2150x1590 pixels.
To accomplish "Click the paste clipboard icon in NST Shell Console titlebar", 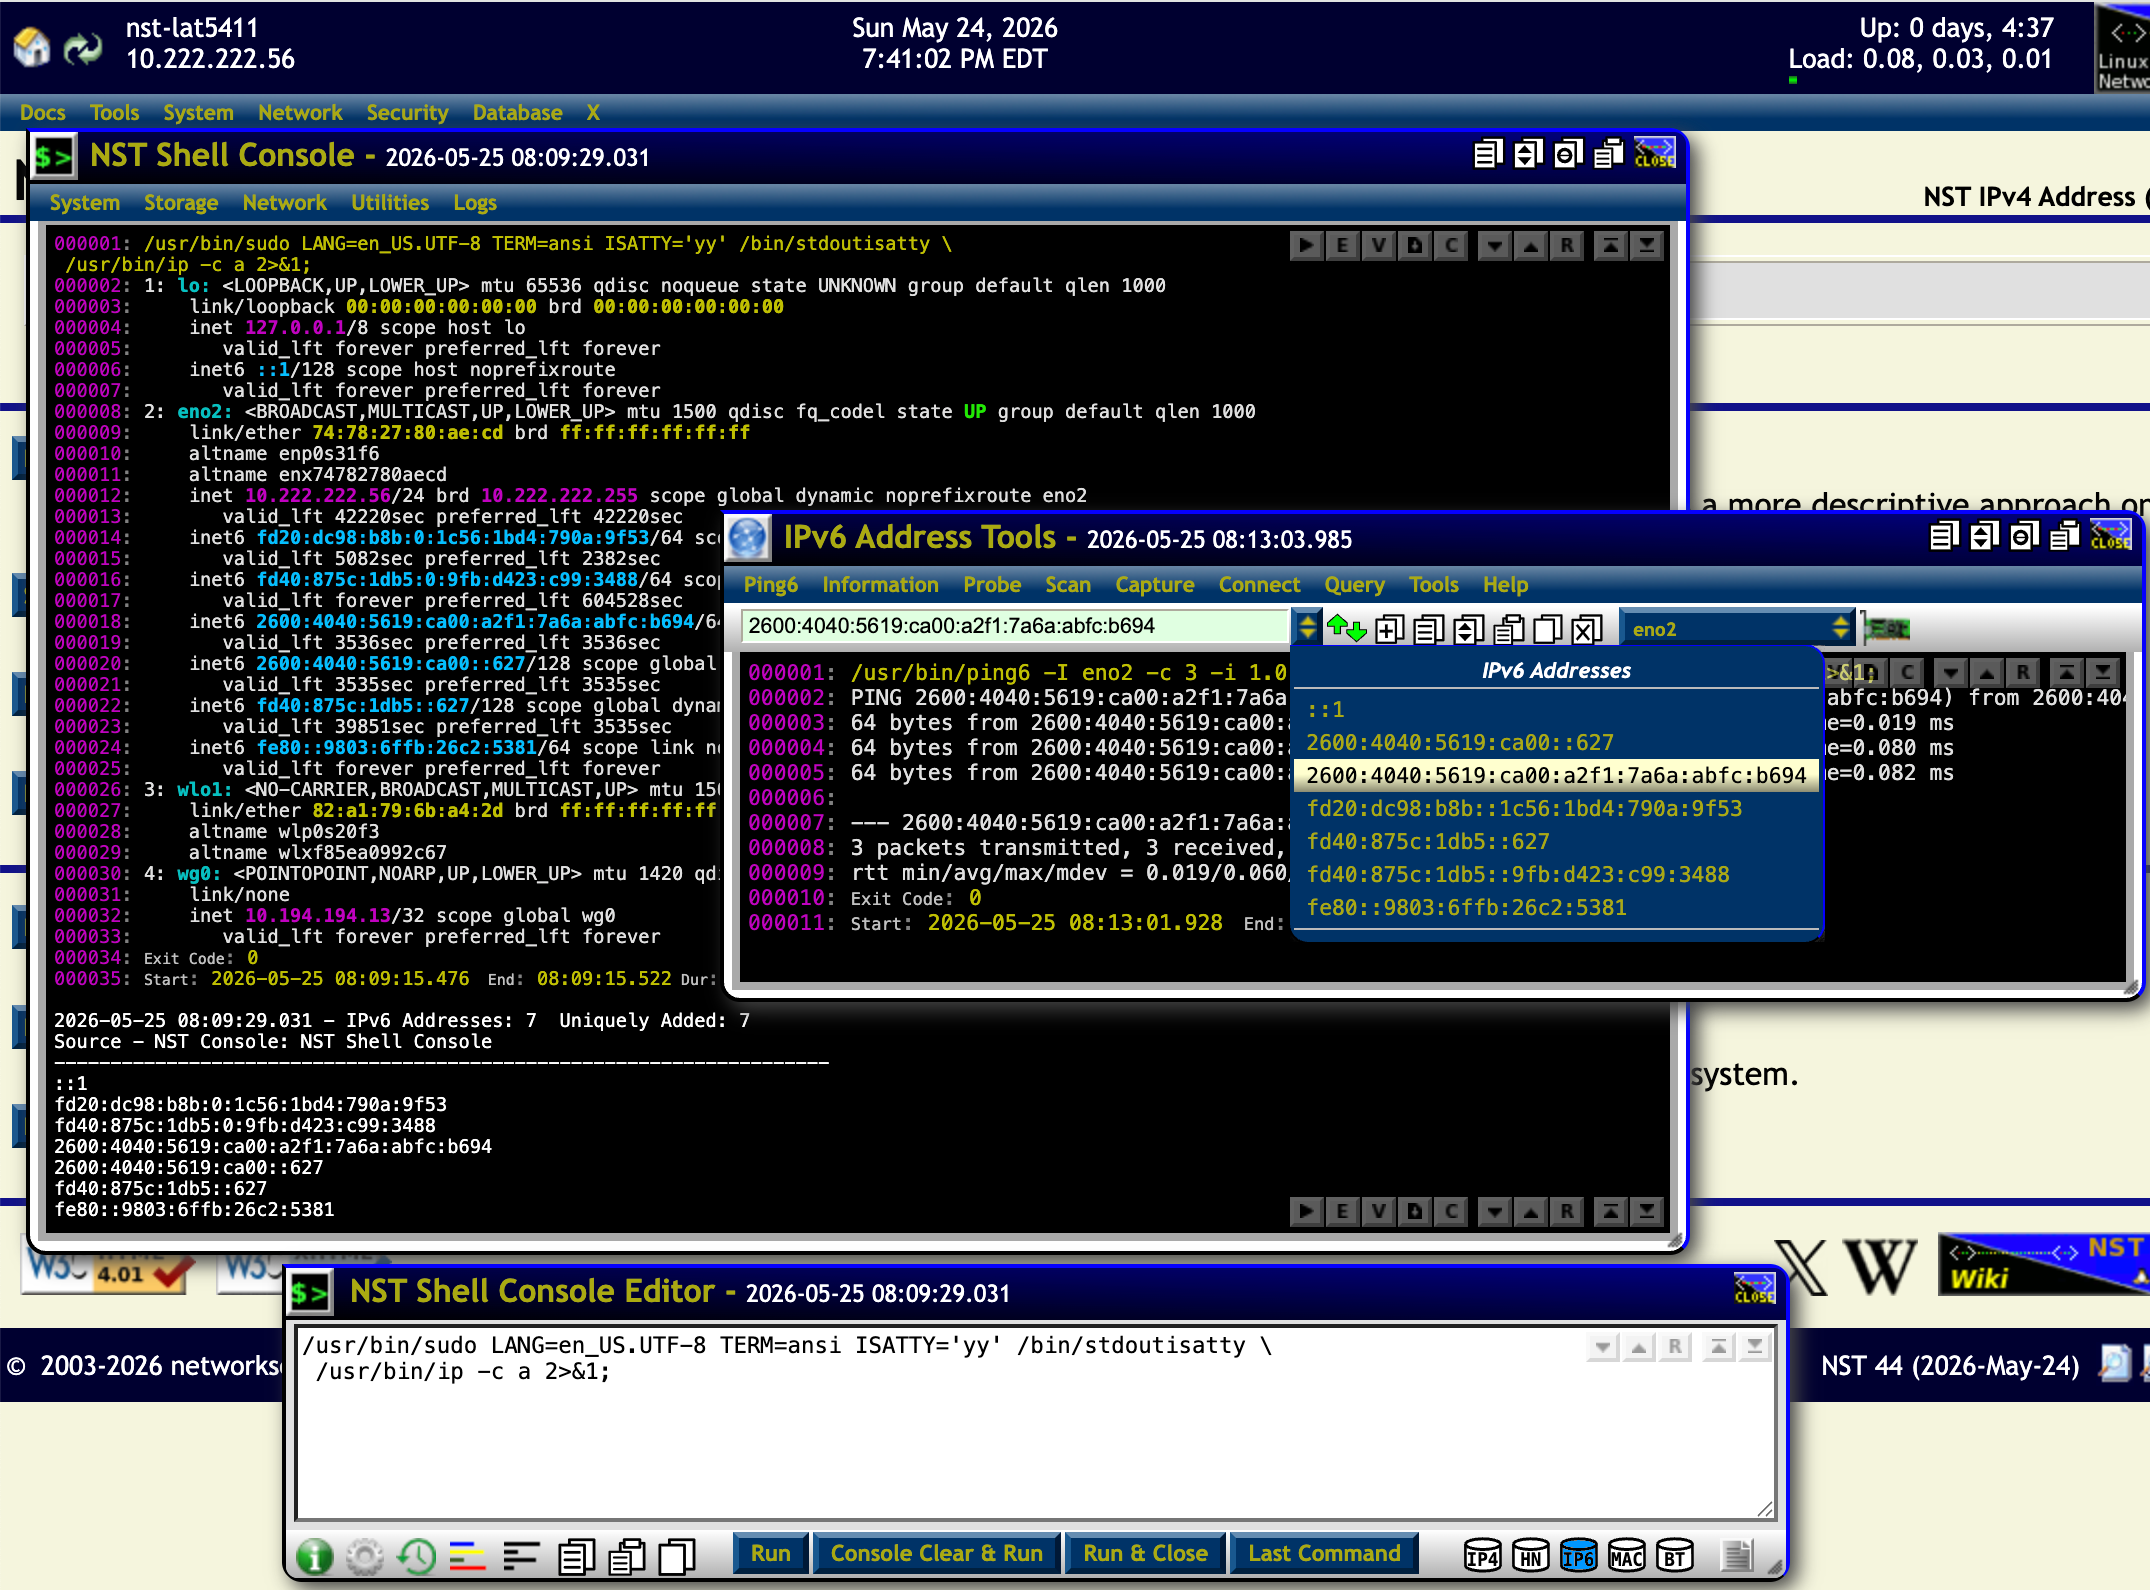I will pos(1608,154).
